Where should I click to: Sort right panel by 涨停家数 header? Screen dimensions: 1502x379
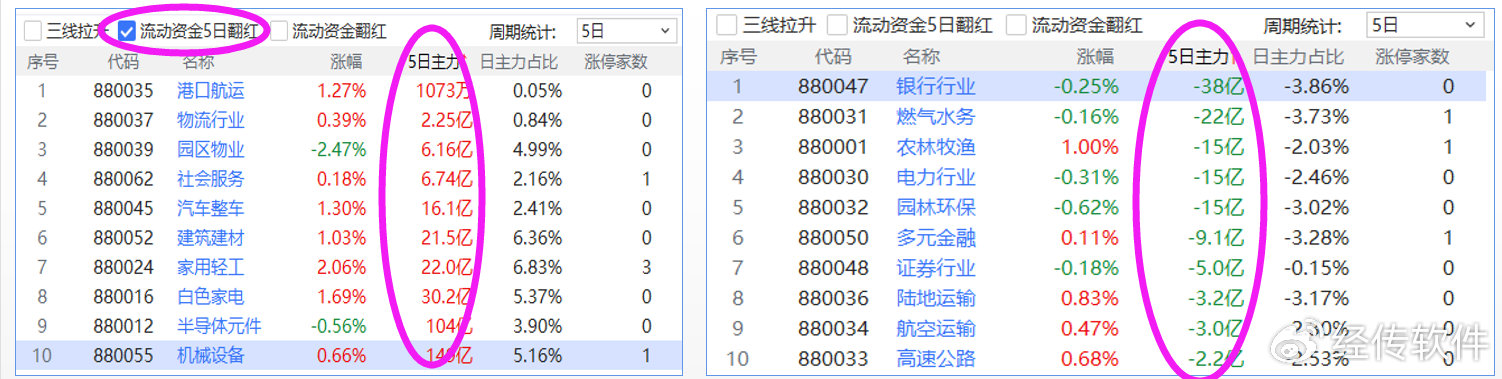tap(1412, 56)
